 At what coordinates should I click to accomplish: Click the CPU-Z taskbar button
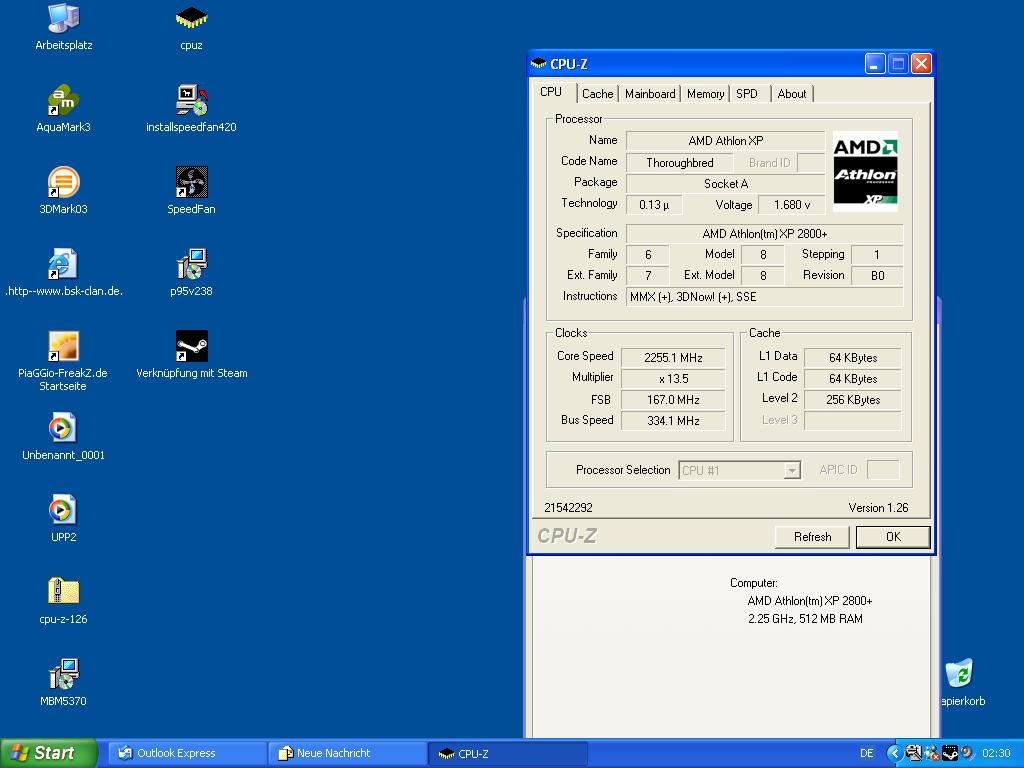[x=509, y=754]
